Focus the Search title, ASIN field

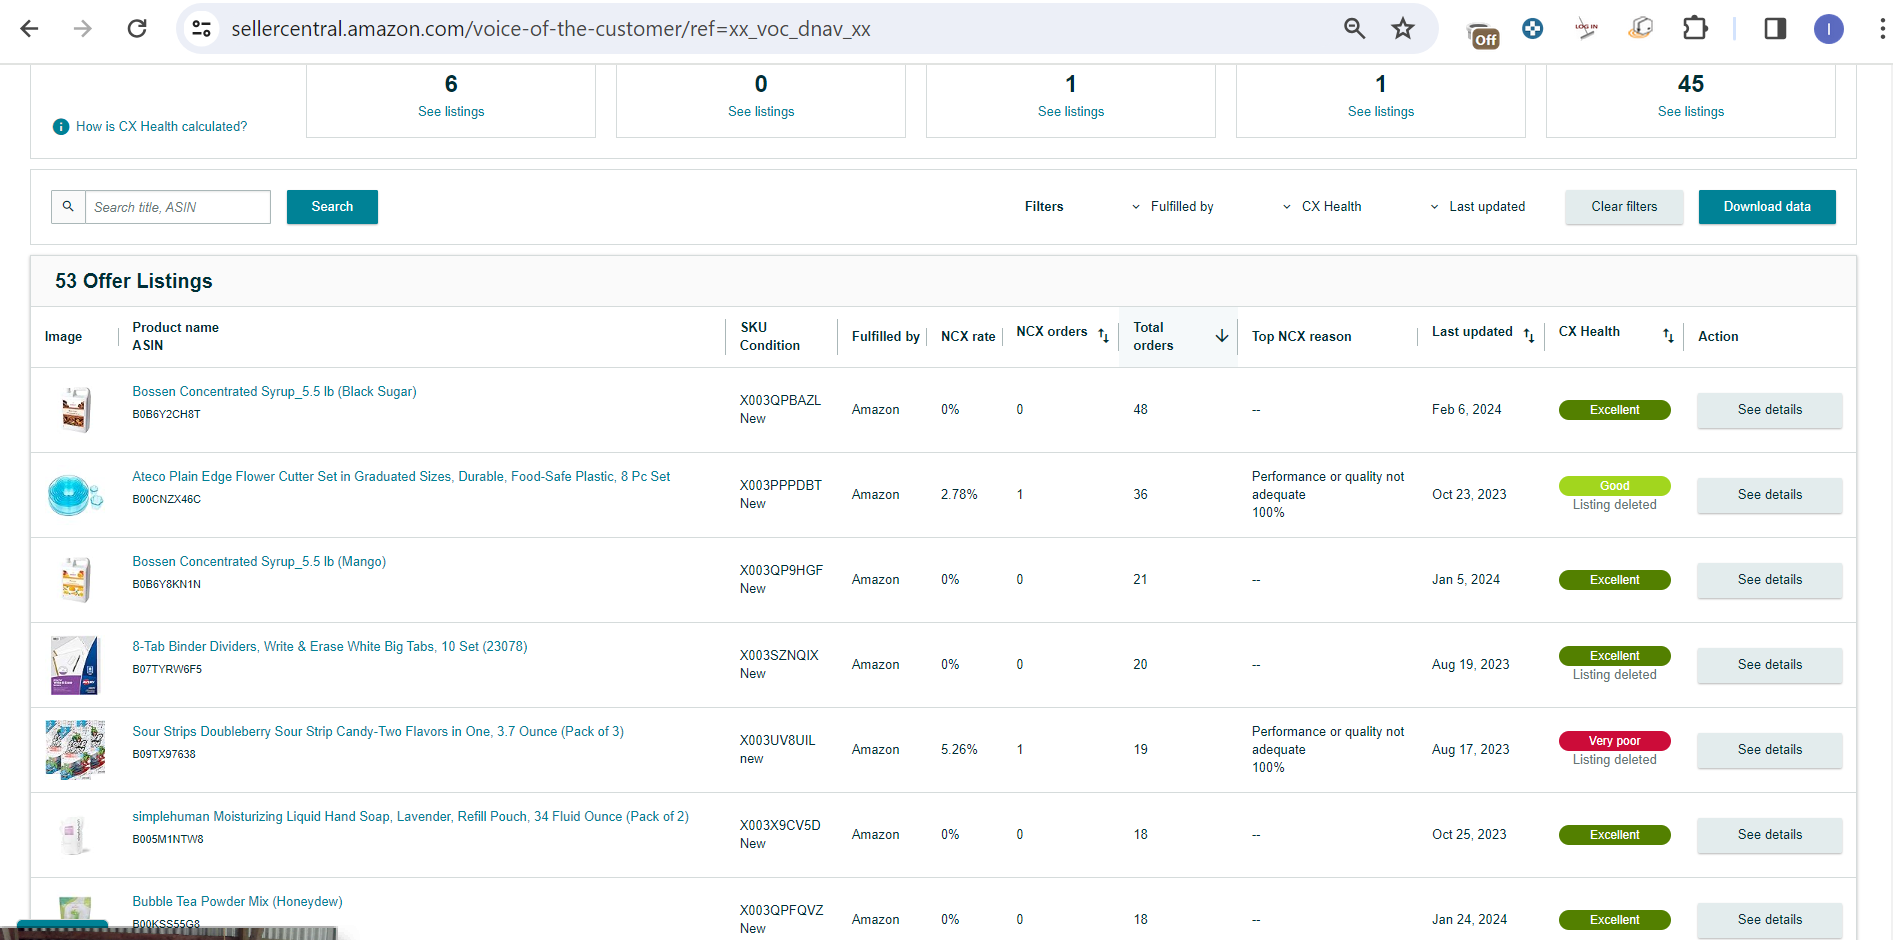tap(178, 207)
